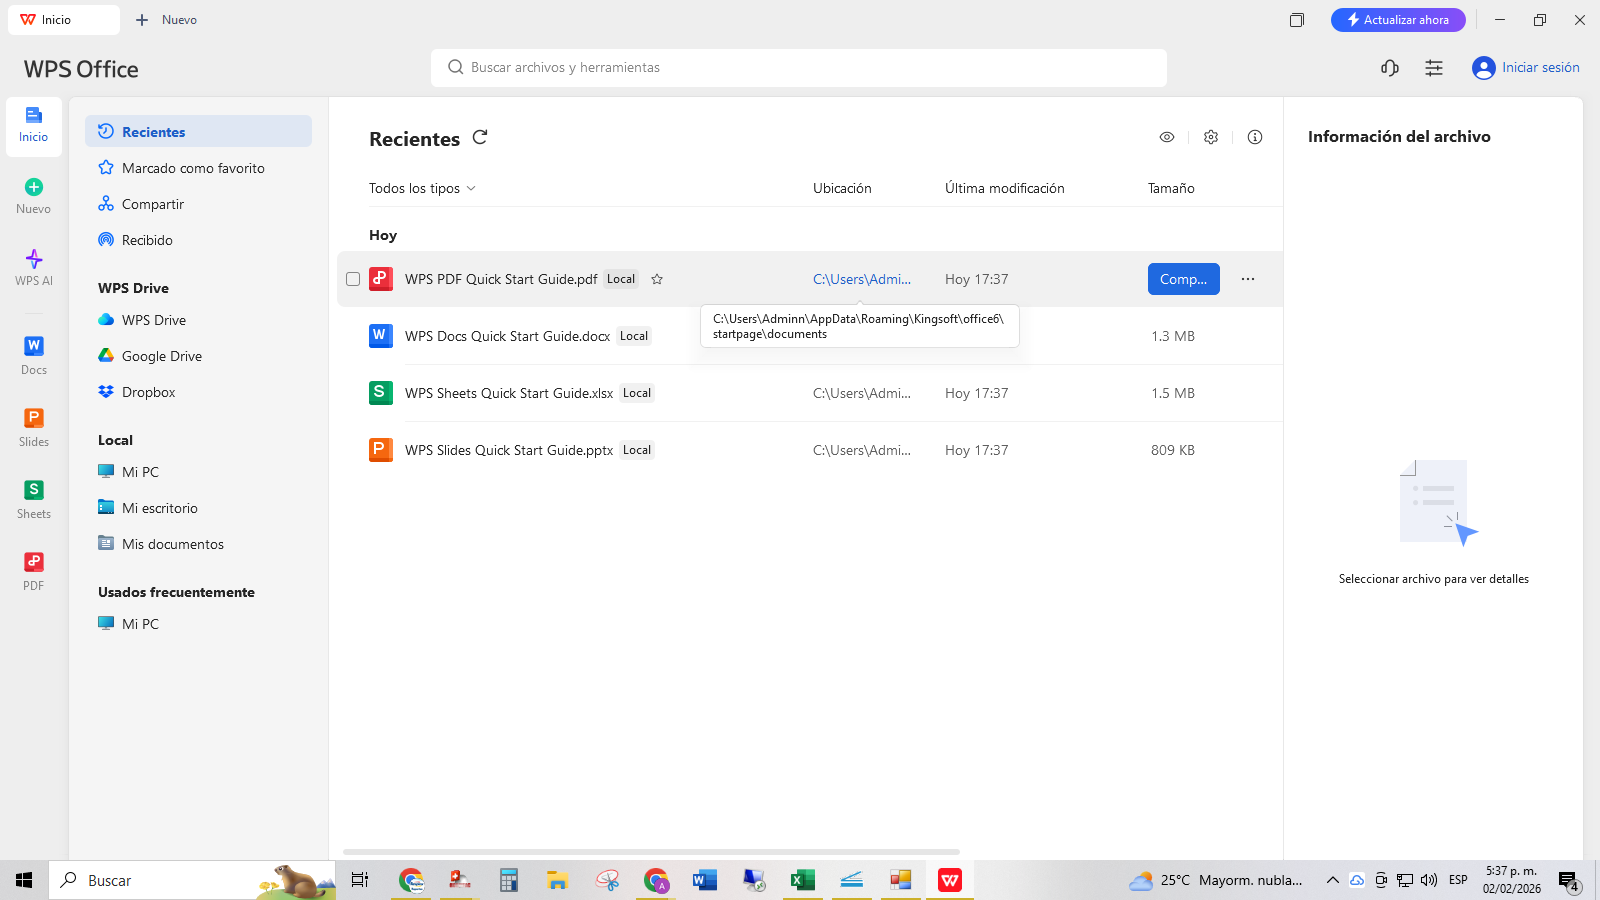Open the Docs app in sidebar
This screenshot has width=1600, height=900.
34,356
